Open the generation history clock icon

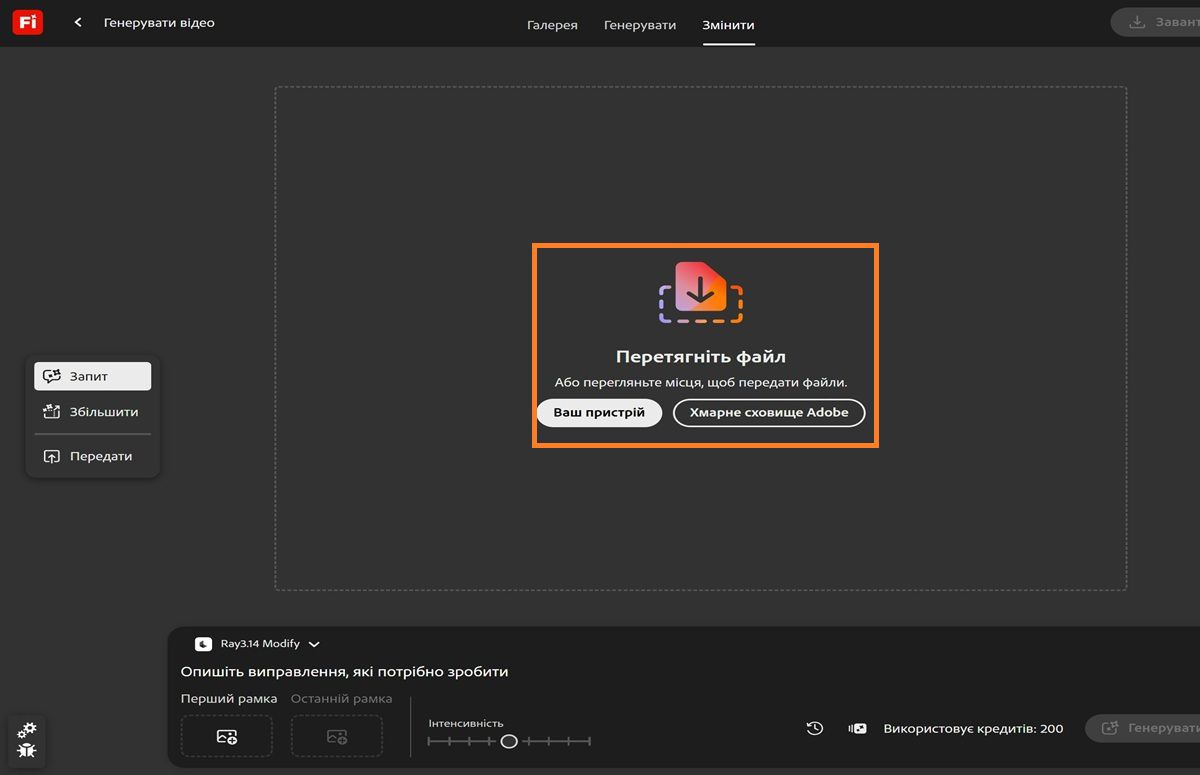[815, 728]
